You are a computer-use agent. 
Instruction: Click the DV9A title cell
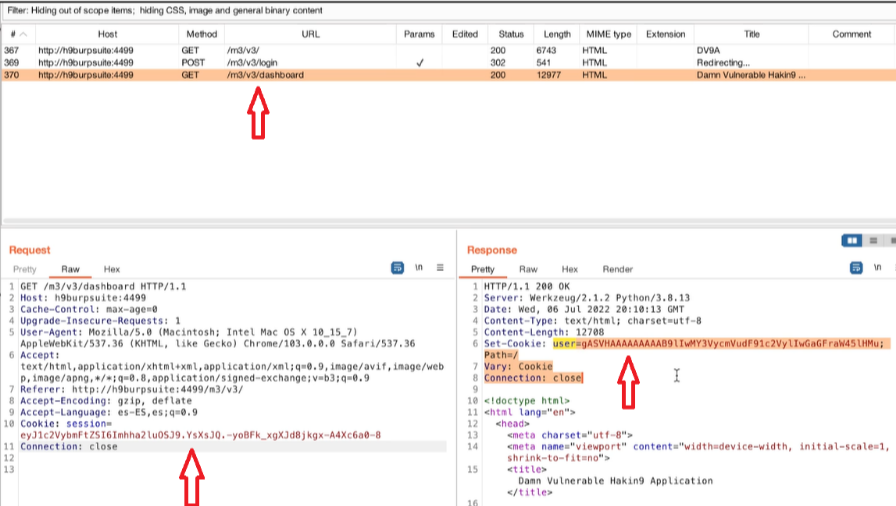tap(708, 50)
